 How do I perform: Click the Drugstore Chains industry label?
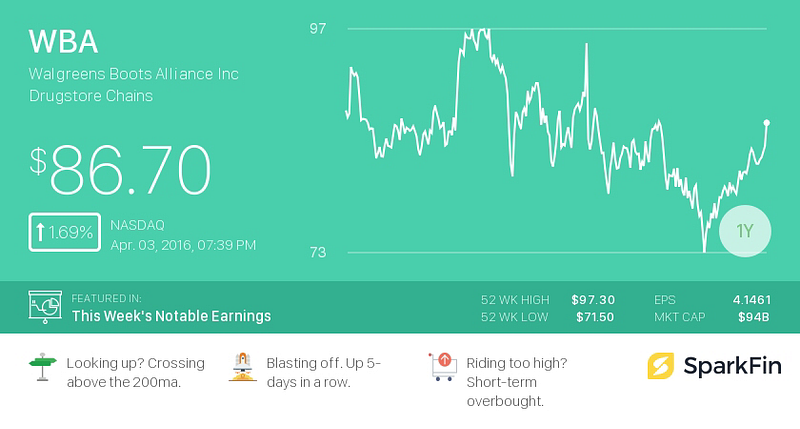pyautogui.click(x=91, y=95)
